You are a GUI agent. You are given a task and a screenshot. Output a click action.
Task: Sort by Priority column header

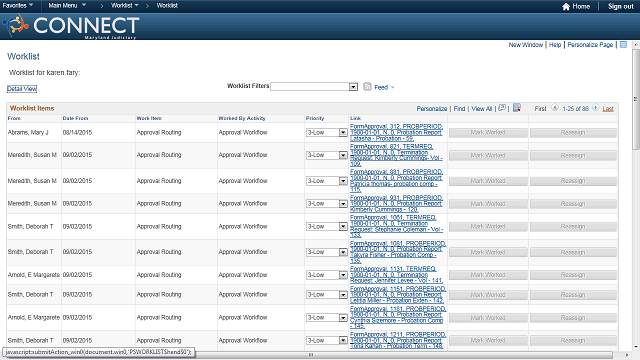[315, 118]
